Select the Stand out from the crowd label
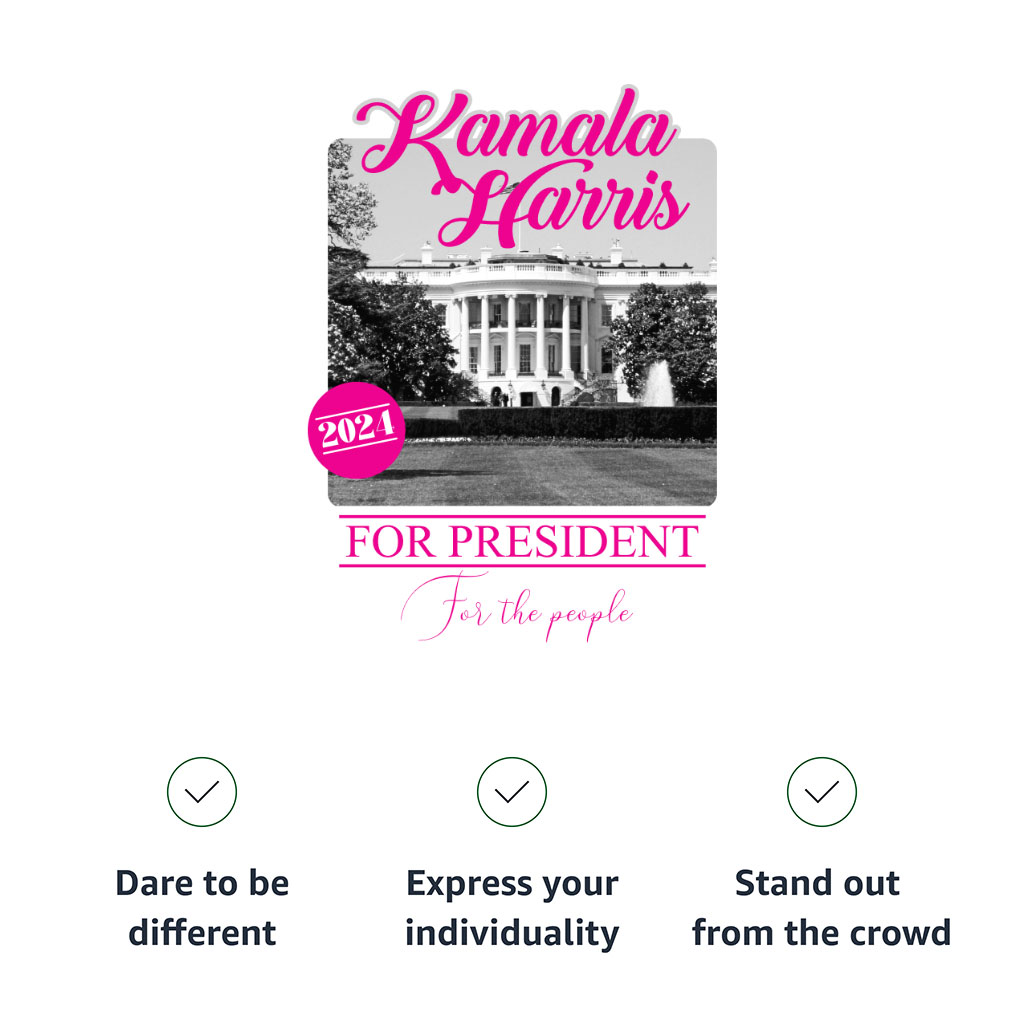1024x1024 pixels. [822, 908]
